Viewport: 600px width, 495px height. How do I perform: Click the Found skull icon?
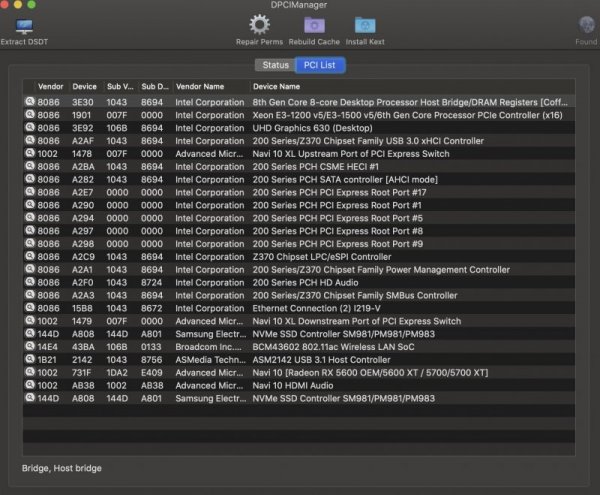point(587,25)
